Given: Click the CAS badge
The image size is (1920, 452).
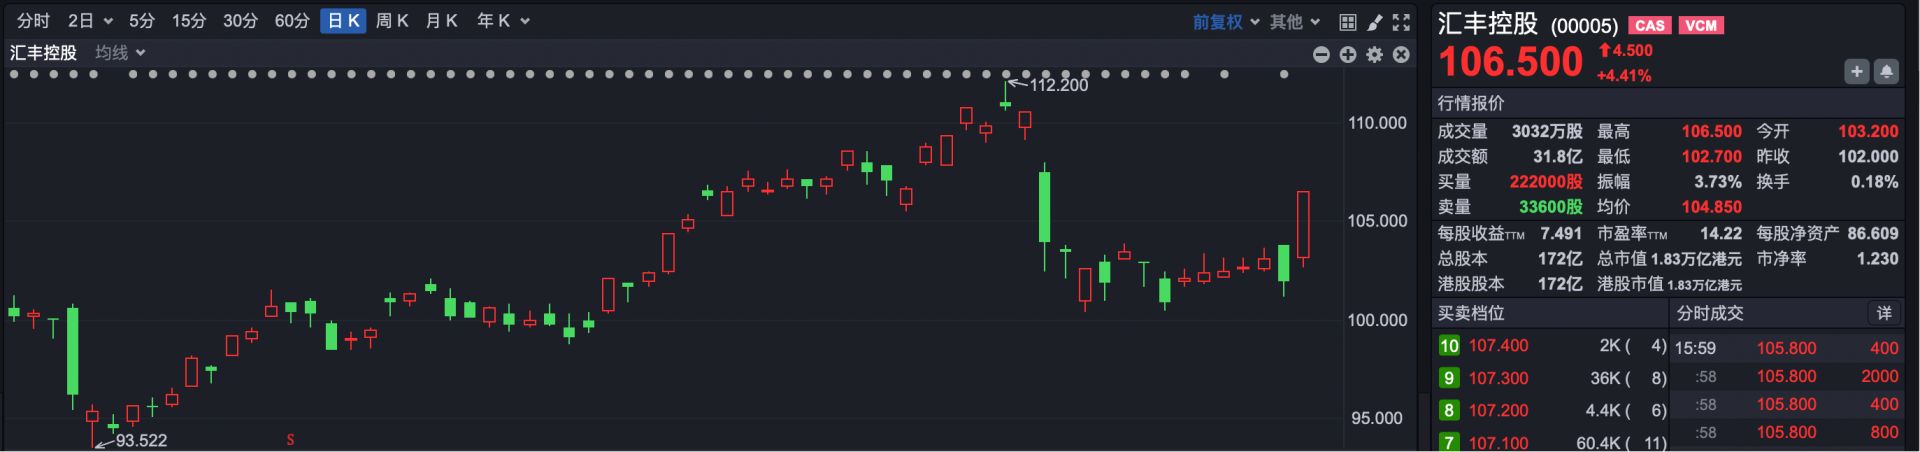Looking at the screenshot, I should [x=1650, y=25].
